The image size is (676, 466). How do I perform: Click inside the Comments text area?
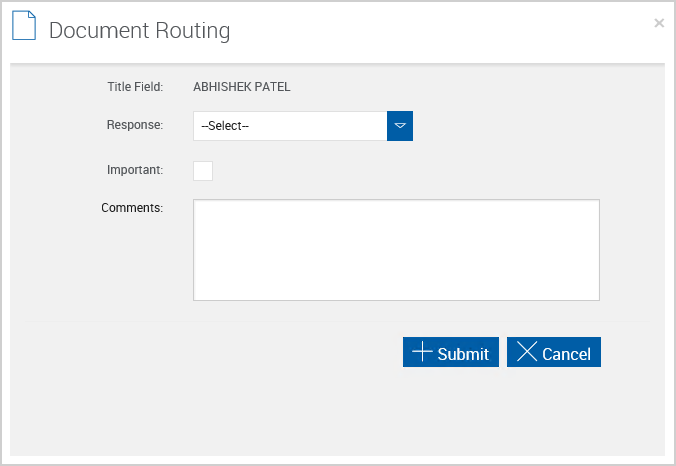(x=396, y=250)
